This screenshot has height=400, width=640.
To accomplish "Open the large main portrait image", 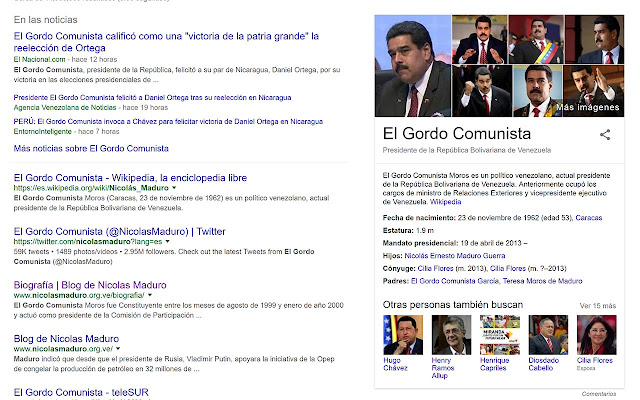I will (413, 66).
